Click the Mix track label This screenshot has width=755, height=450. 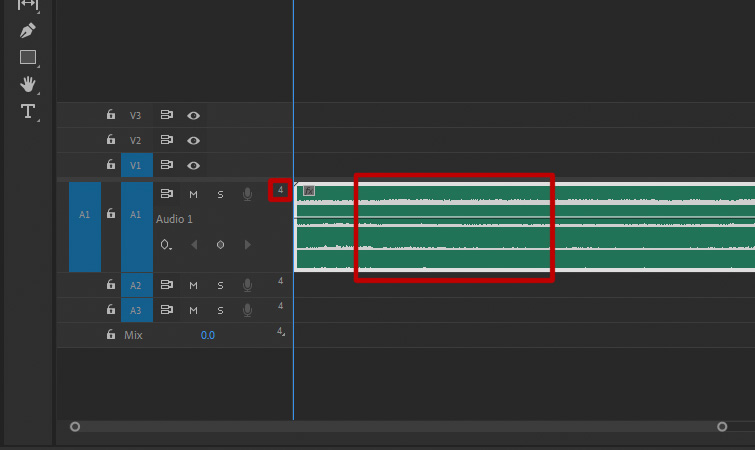(133, 335)
